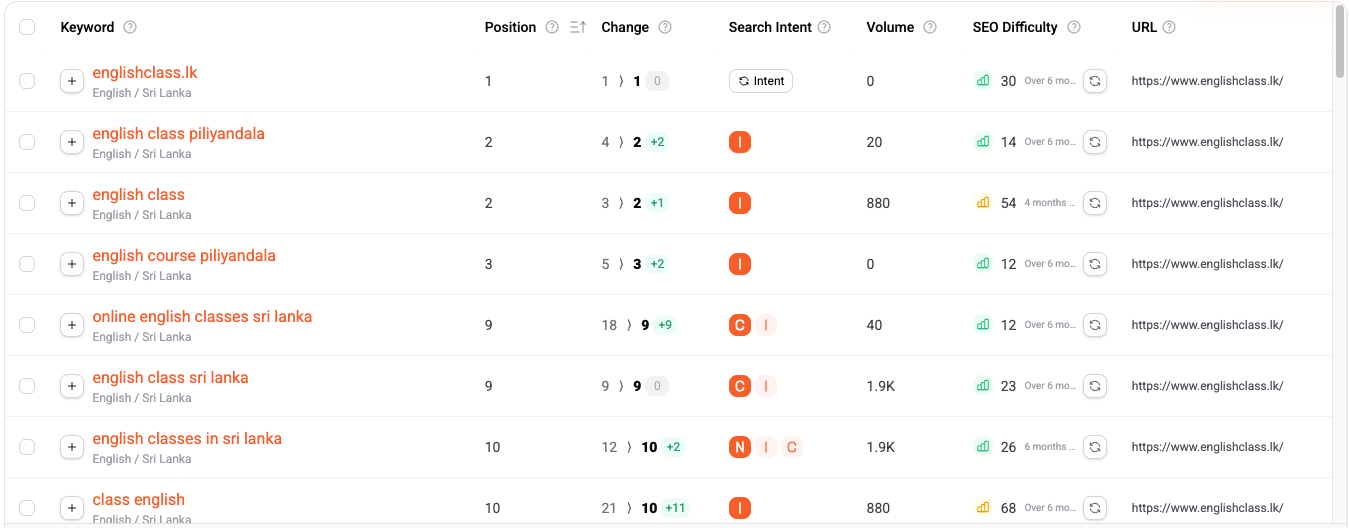Click Informational intent badge for english class piliyandala
Screen dimensions: 1349x528
pyautogui.click(x=740, y=142)
